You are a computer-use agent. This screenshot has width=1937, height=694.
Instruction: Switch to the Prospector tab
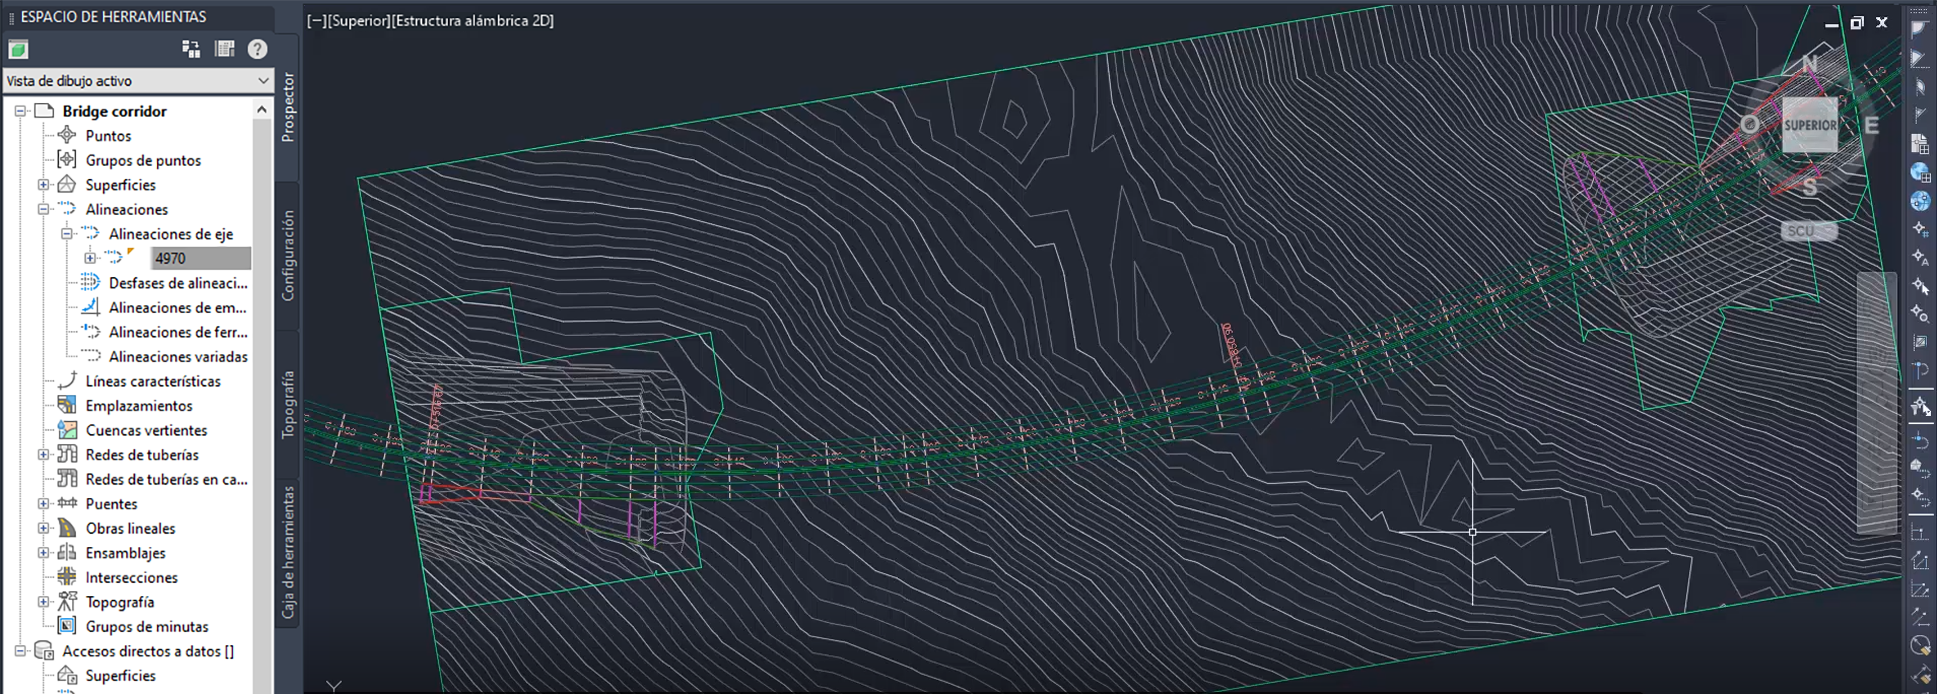(x=288, y=108)
